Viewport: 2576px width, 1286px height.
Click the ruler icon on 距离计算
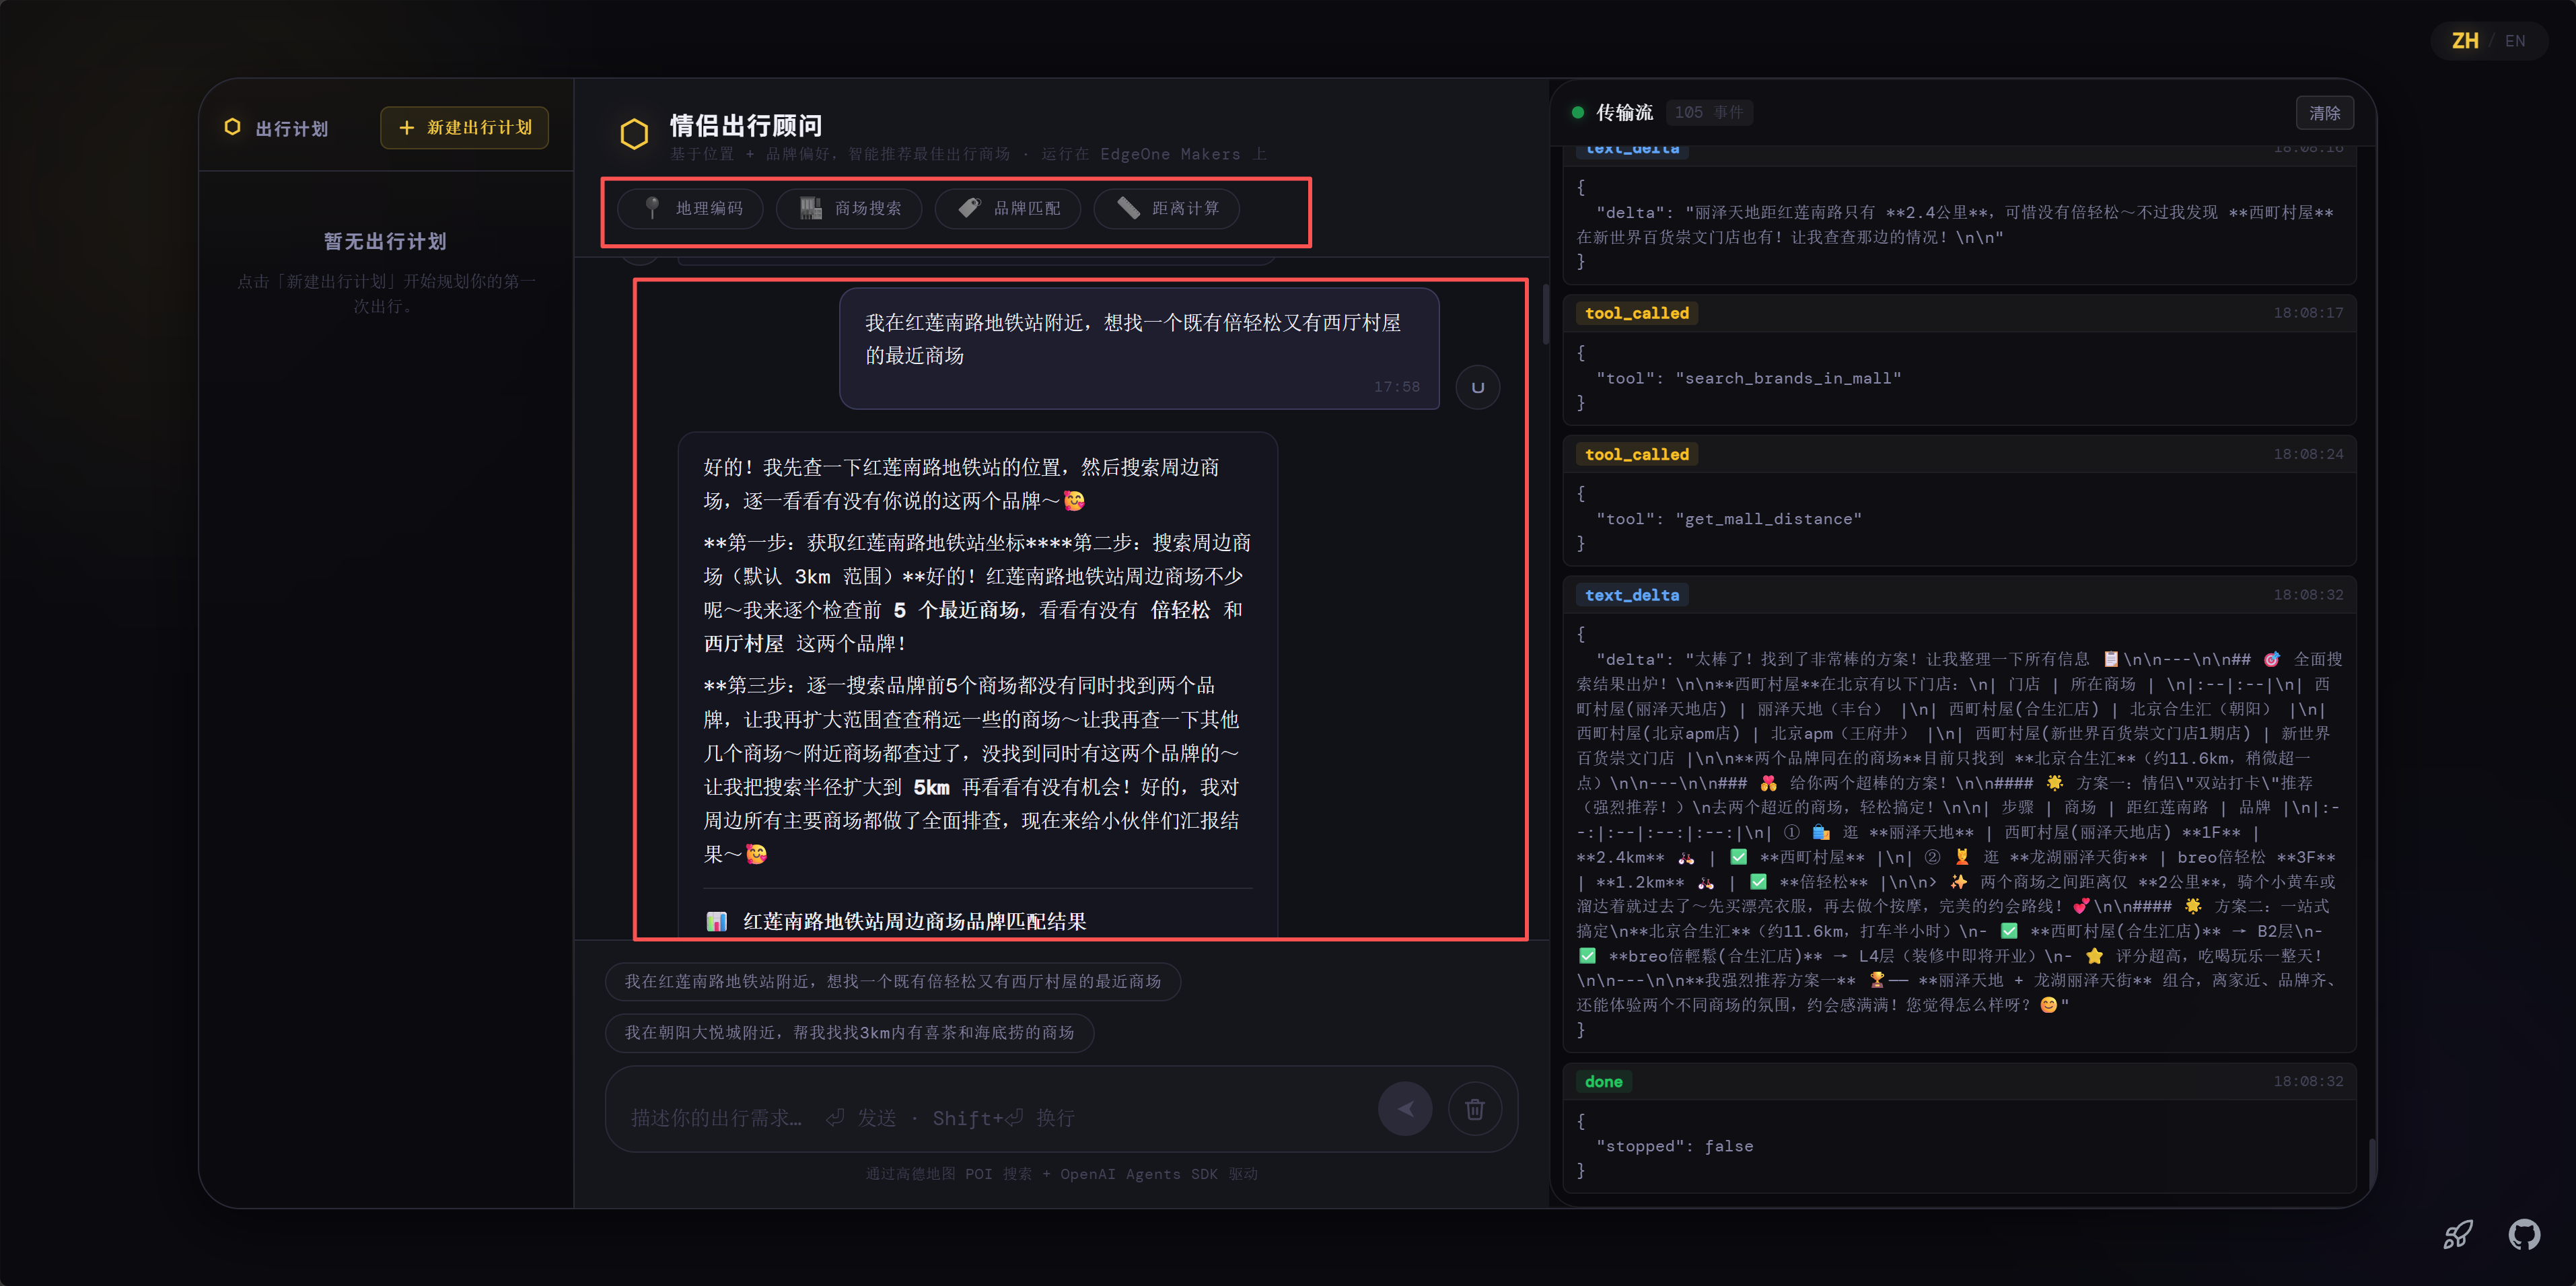[x=1128, y=208]
